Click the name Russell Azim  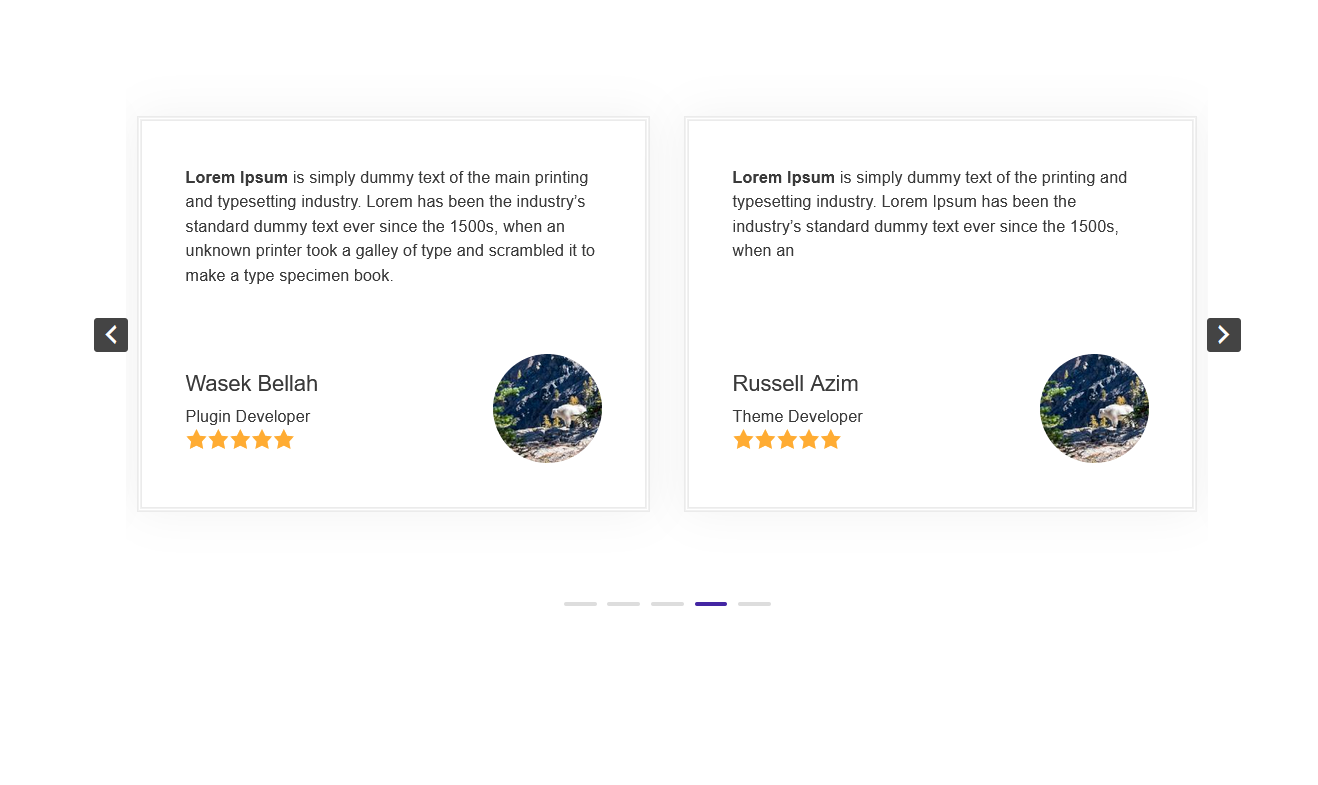click(x=795, y=383)
